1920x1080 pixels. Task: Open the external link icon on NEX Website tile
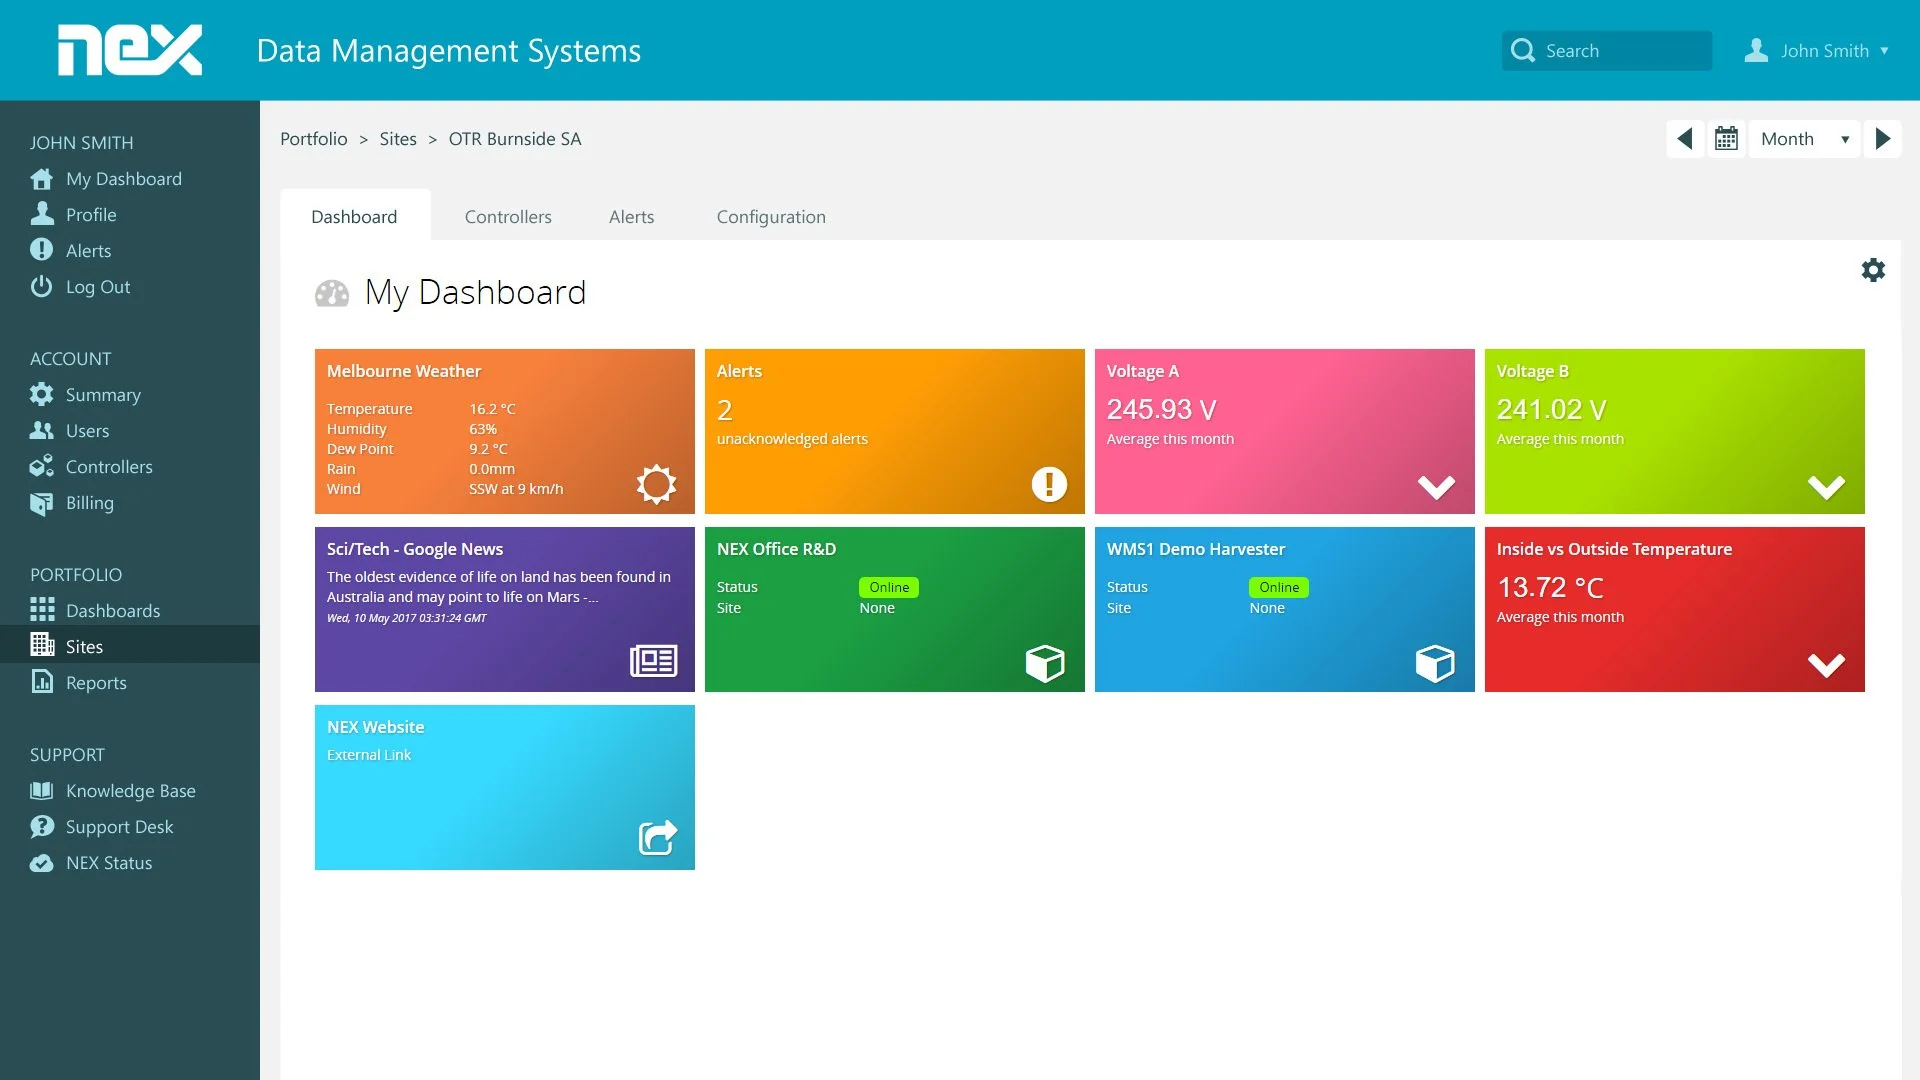(x=657, y=837)
